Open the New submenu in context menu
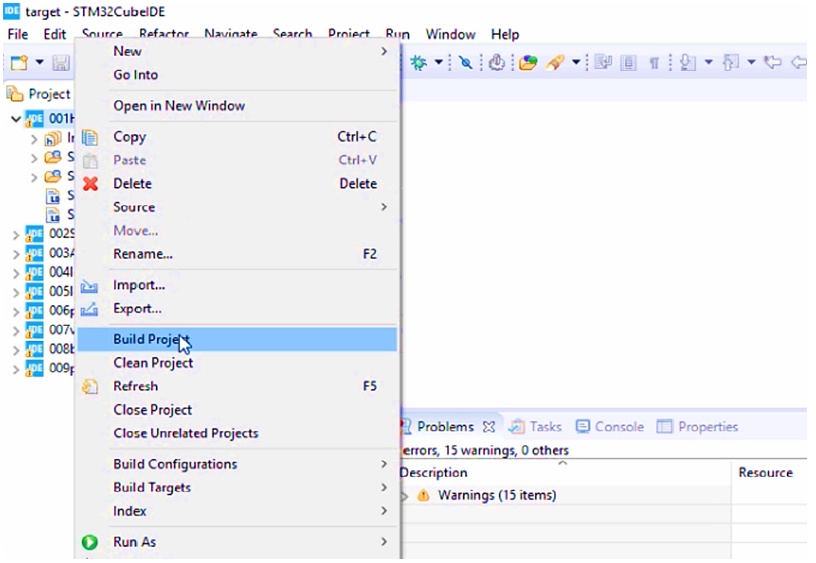The height and width of the screenshot is (563, 816). (x=237, y=51)
